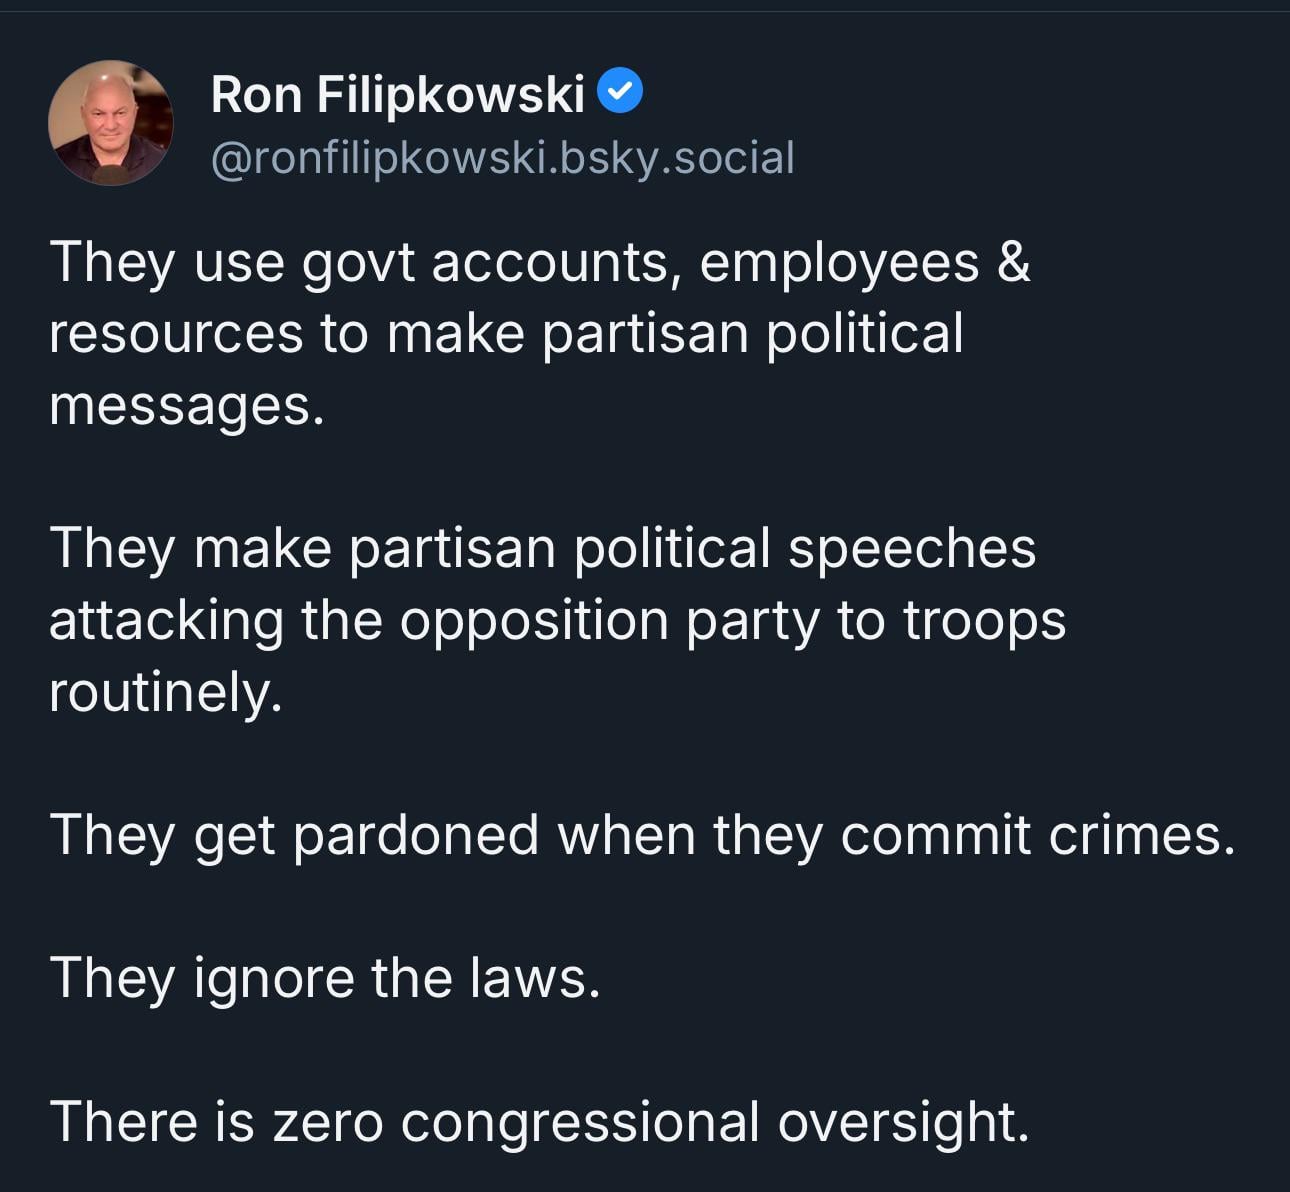Click the word "routinely." in the post
The image size is (1290, 1192).
[166, 692]
